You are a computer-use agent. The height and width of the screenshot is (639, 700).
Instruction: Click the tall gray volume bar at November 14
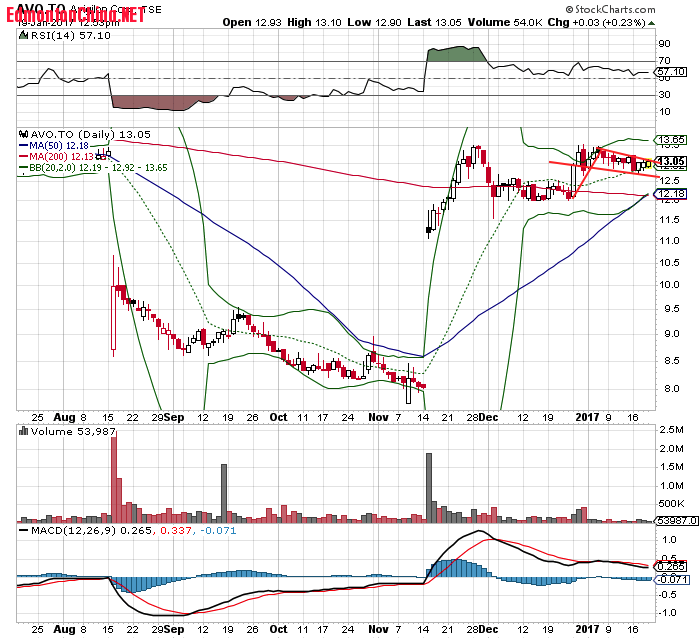(429, 488)
